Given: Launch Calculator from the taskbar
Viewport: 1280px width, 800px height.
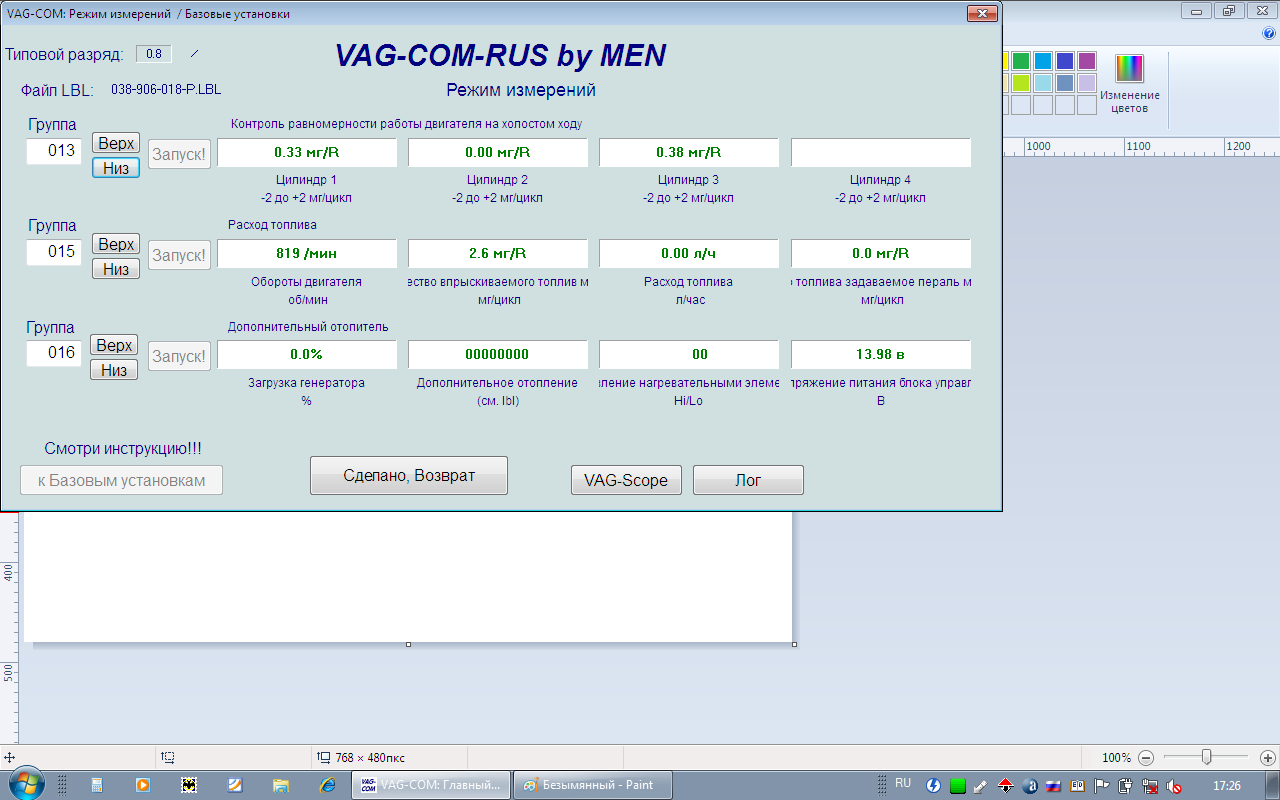Looking at the screenshot, I should click(97, 785).
